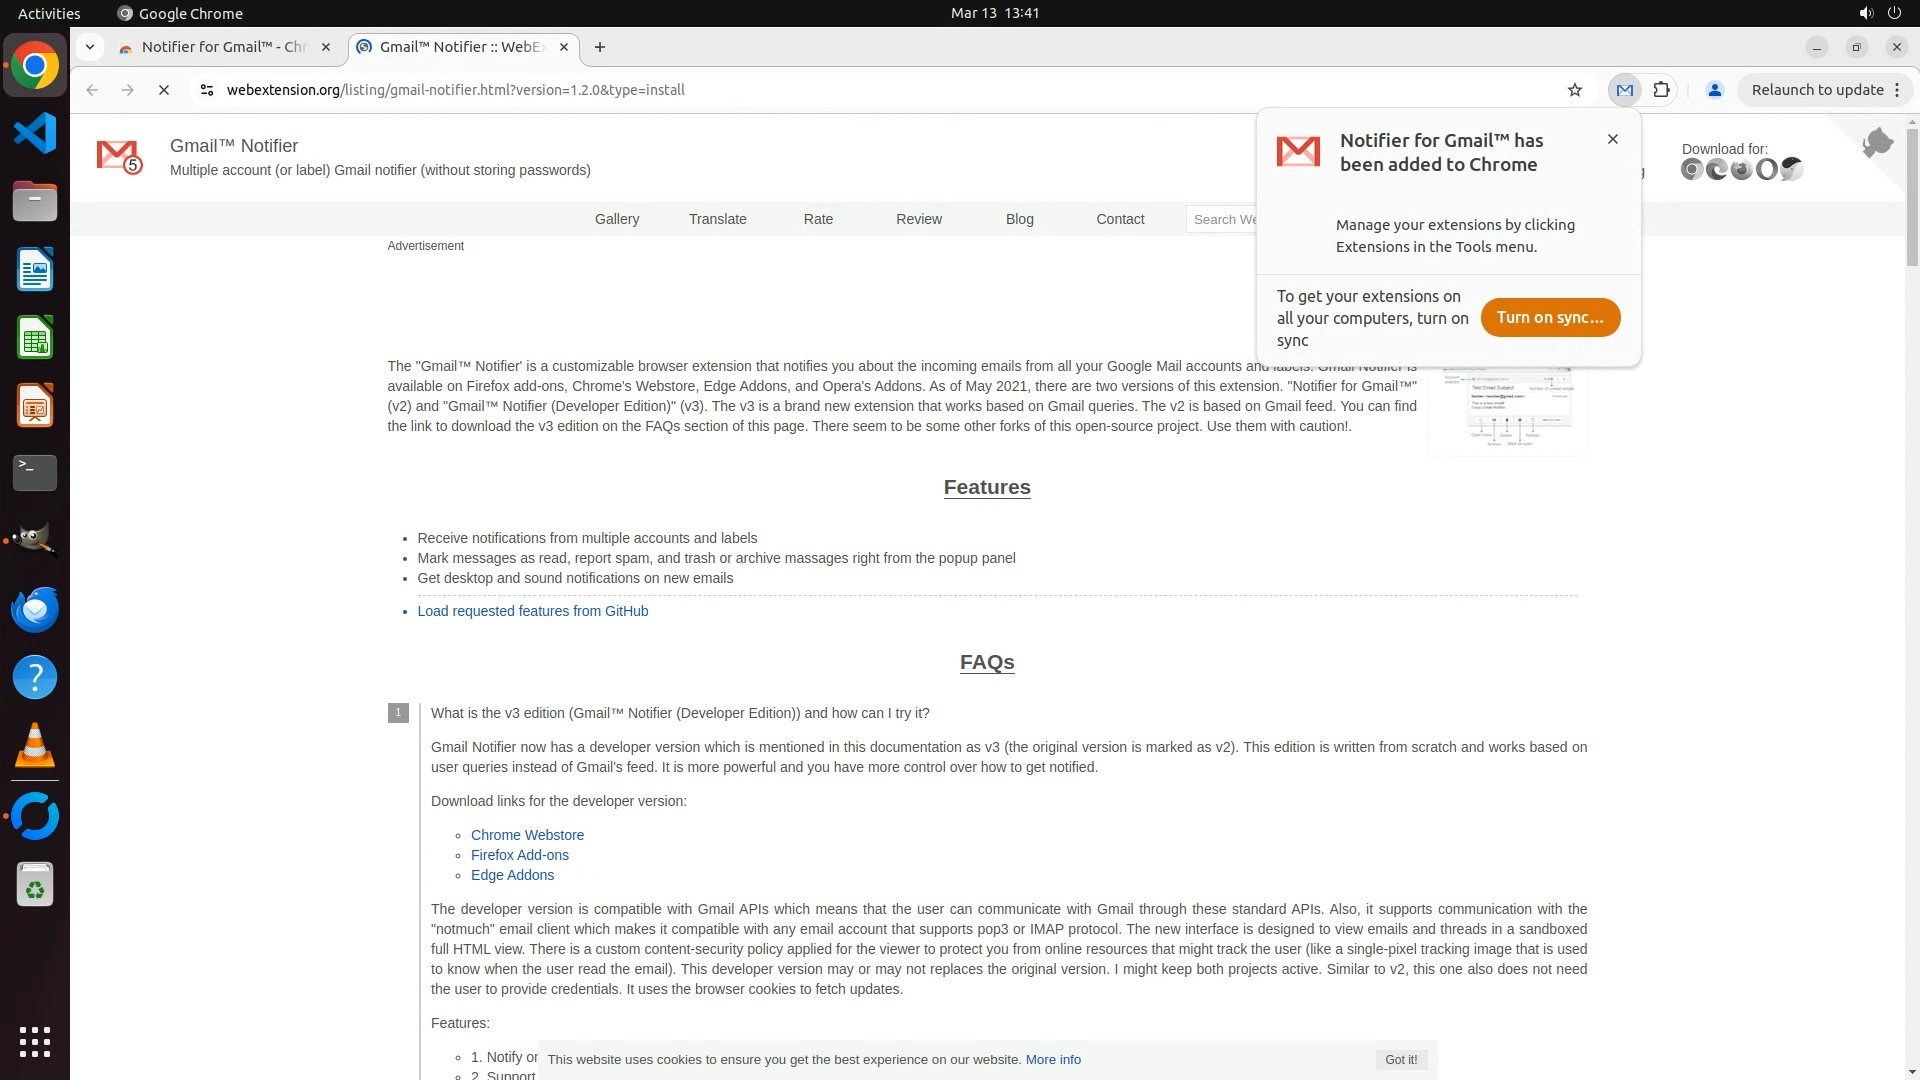Click Turn on sync button
The image size is (1920, 1080).
click(1549, 317)
